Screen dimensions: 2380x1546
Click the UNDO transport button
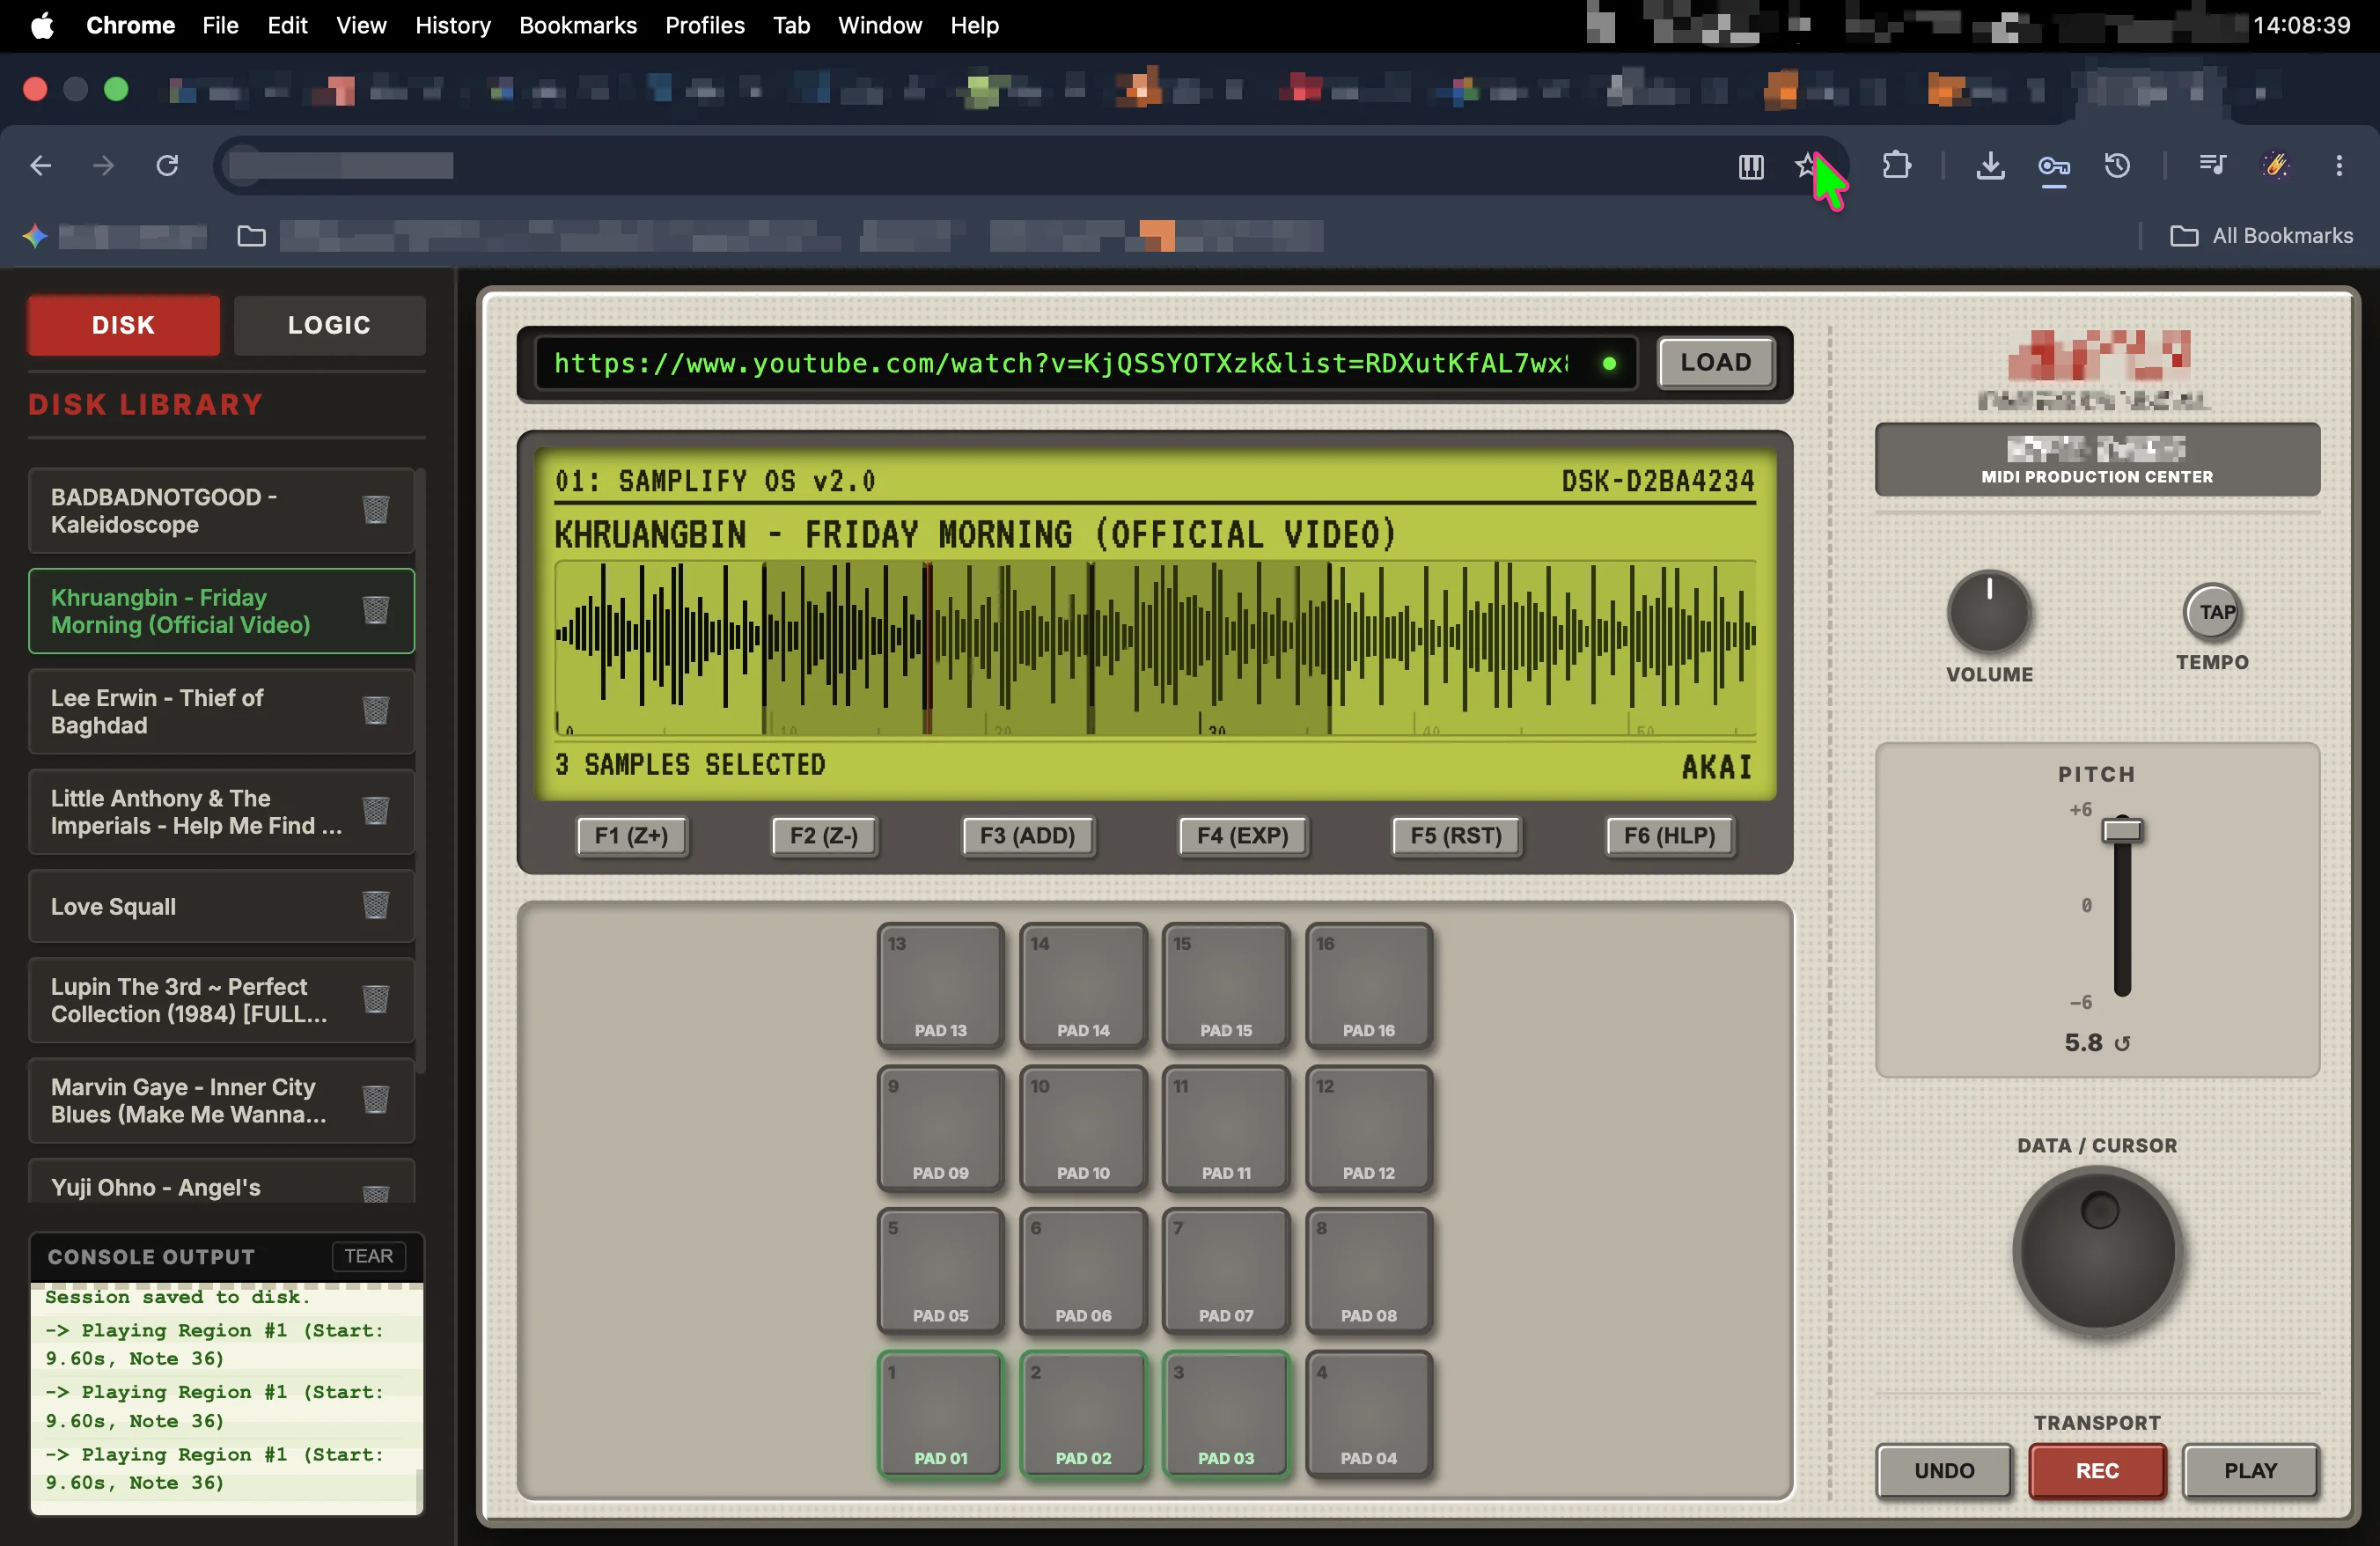click(x=1944, y=1471)
